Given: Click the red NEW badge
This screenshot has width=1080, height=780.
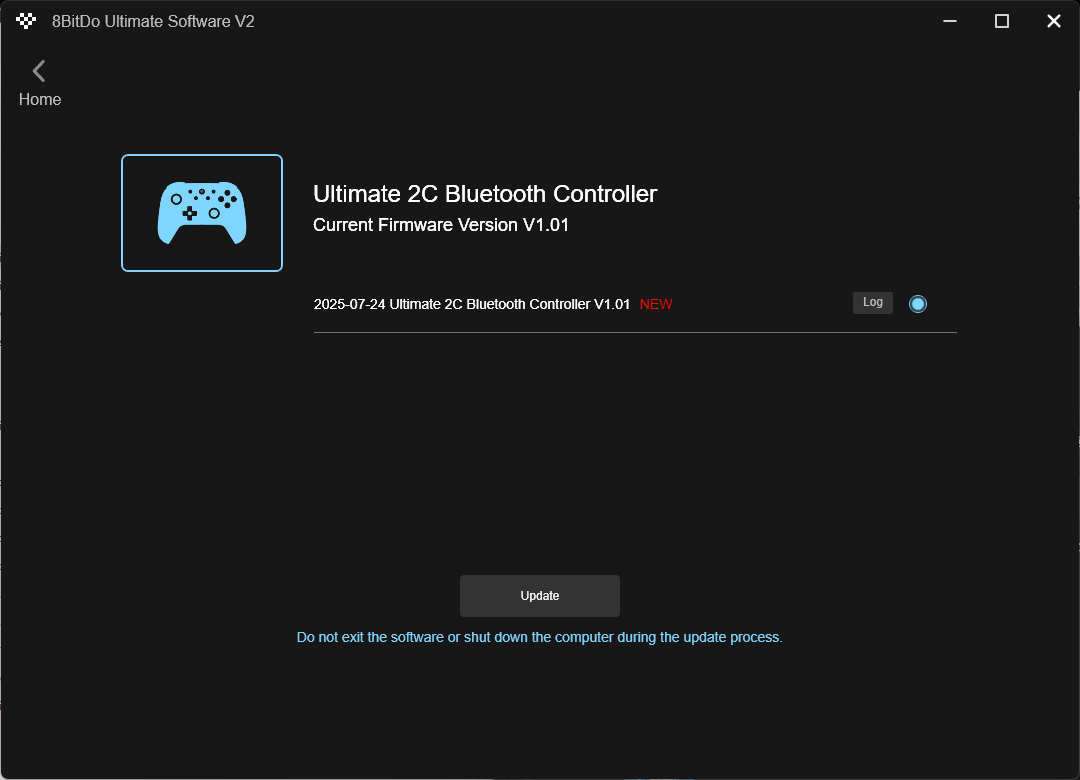Looking at the screenshot, I should point(656,305).
